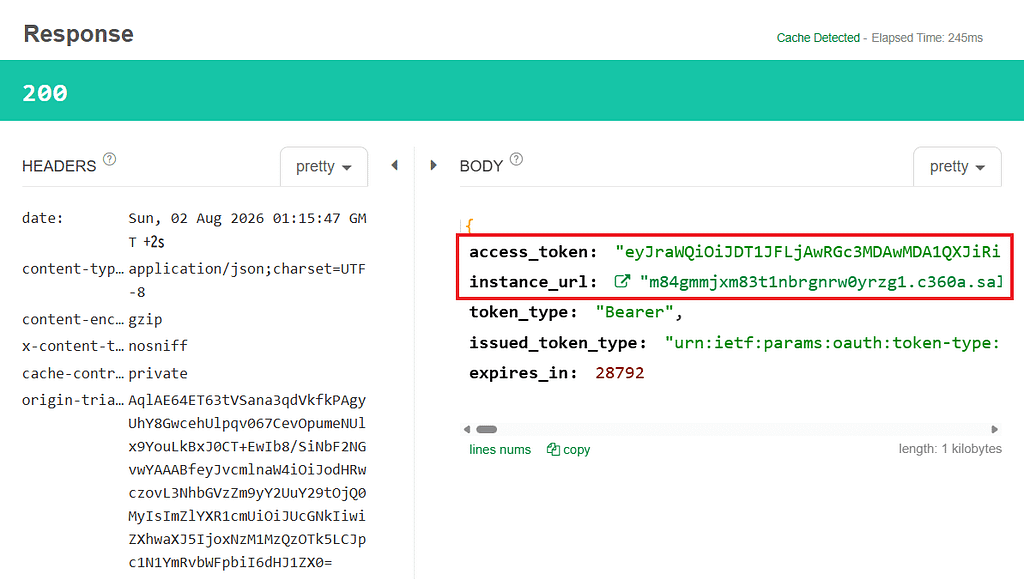Click the length: 1 kilobytes text
Screen dimensions: 1024x579
pos(950,448)
